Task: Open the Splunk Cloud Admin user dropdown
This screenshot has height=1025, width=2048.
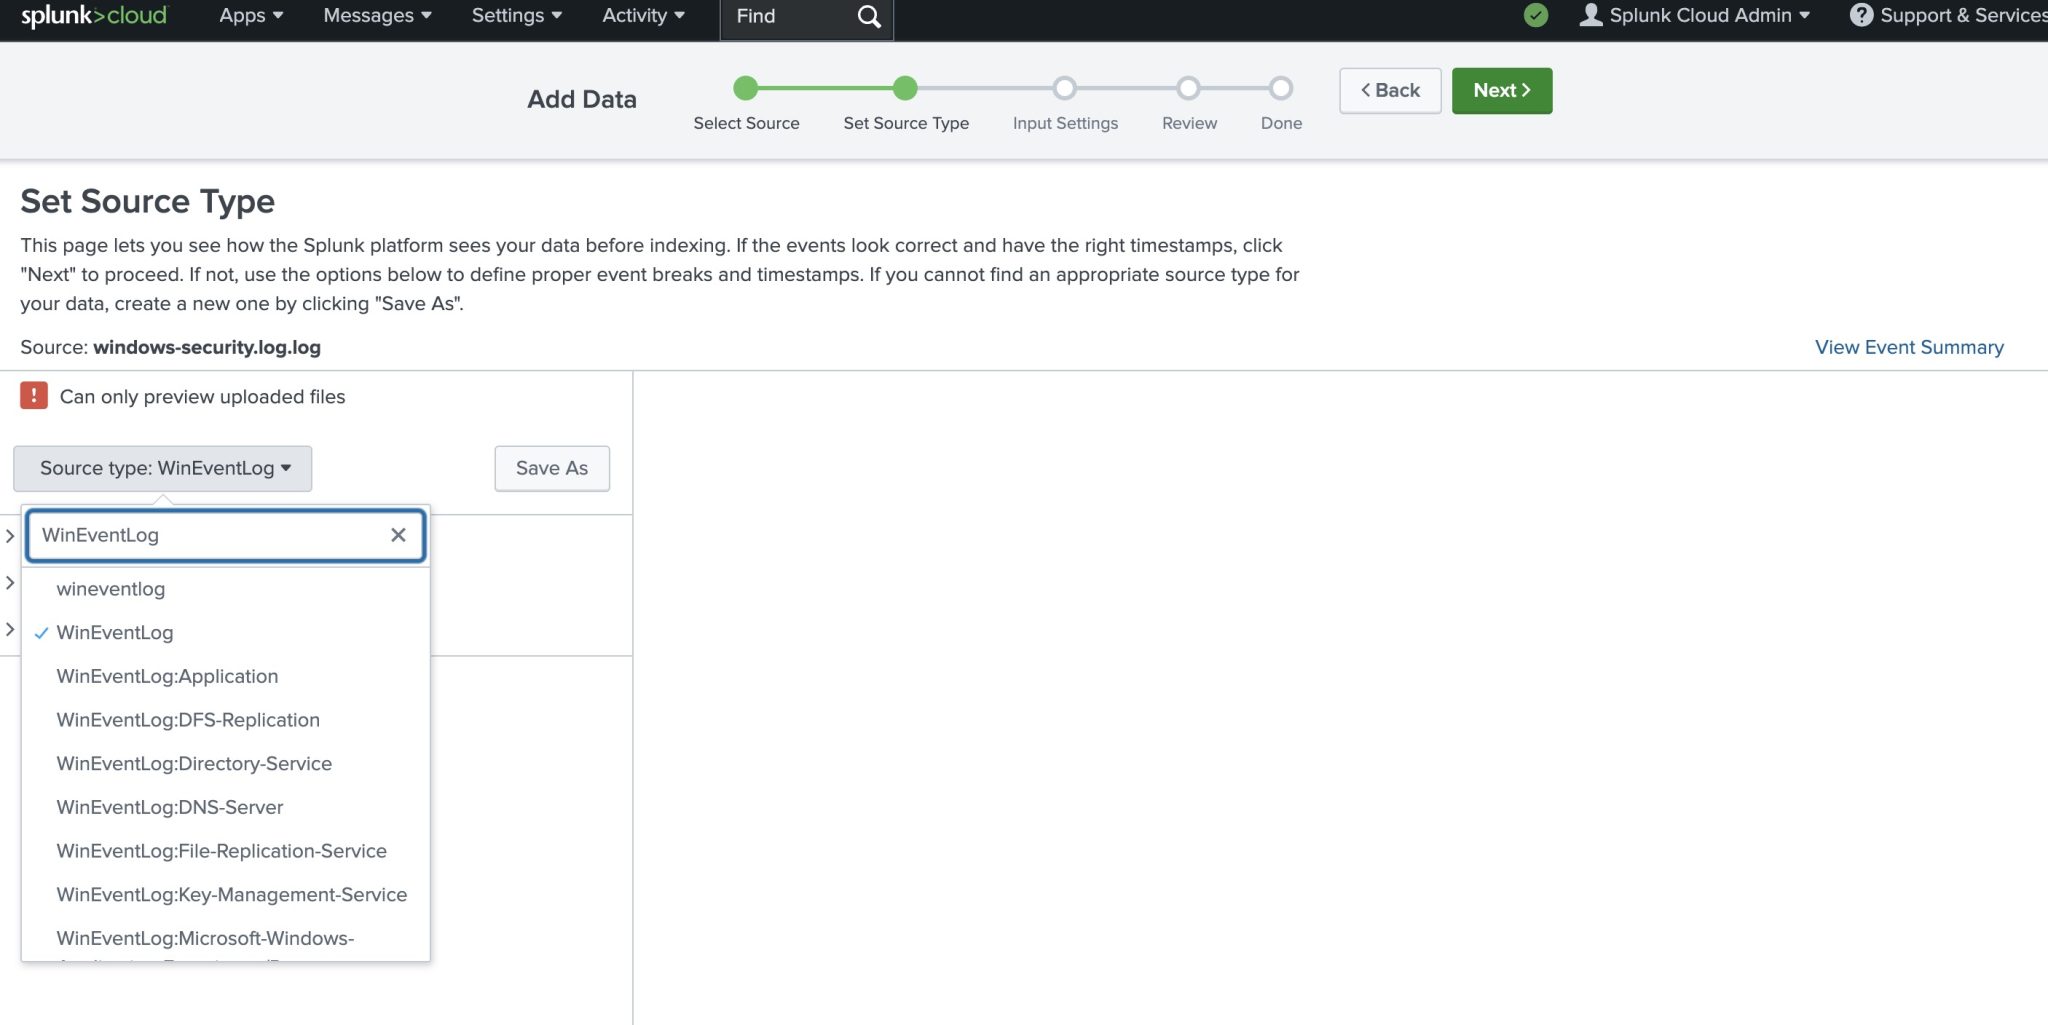Action: click(1695, 16)
